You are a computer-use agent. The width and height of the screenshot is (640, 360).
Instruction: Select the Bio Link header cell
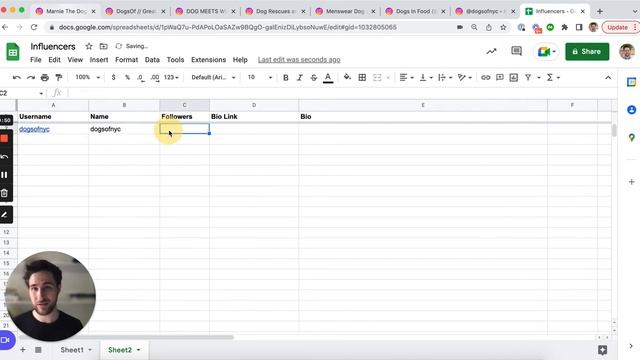point(254,116)
